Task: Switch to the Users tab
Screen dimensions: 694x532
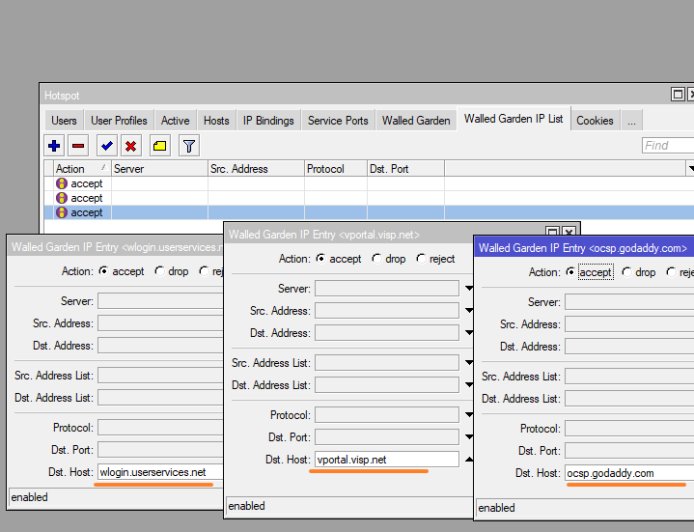Action: point(64,120)
